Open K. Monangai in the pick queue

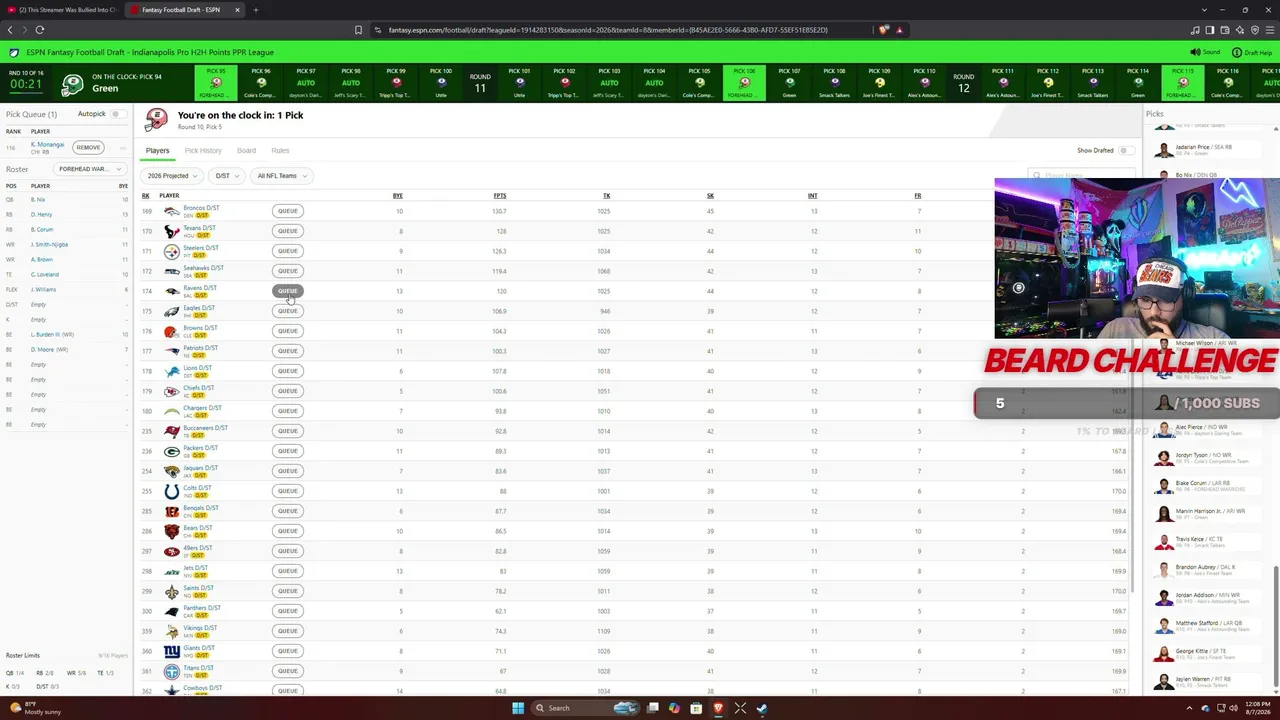(47, 145)
